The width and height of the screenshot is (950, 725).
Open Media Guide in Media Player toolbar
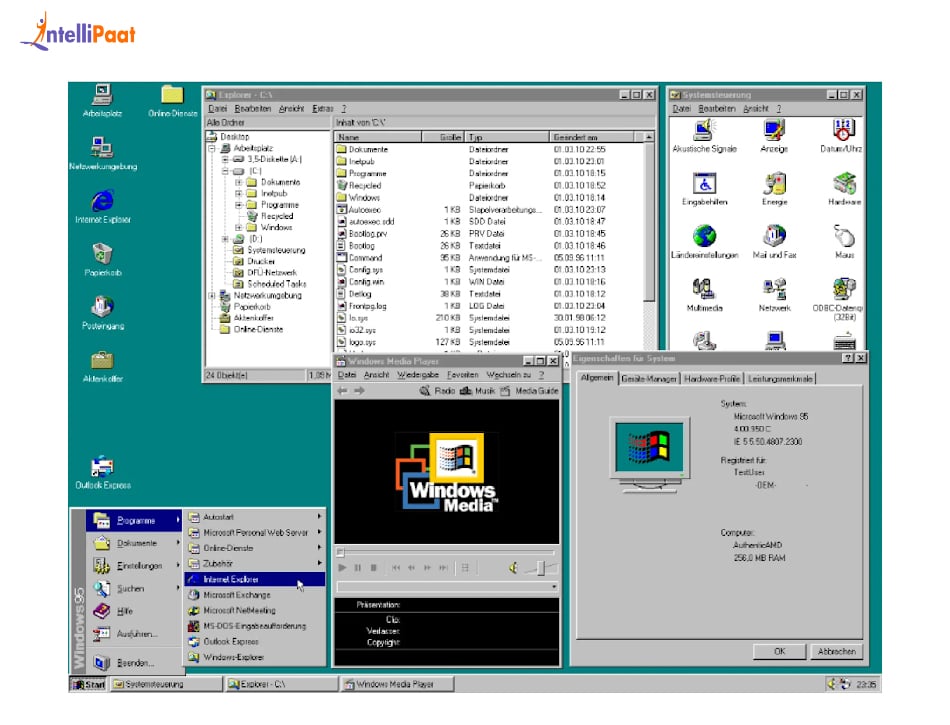tap(529, 391)
